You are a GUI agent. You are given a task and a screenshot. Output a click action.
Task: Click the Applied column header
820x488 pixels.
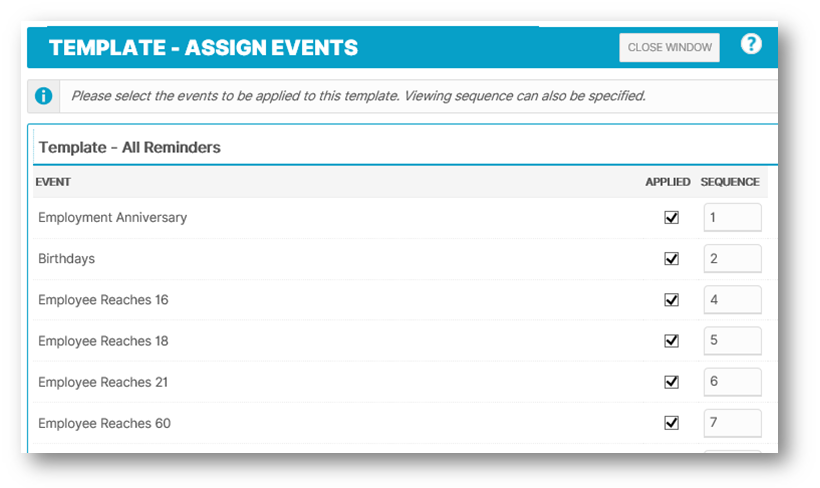coord(668,182)
